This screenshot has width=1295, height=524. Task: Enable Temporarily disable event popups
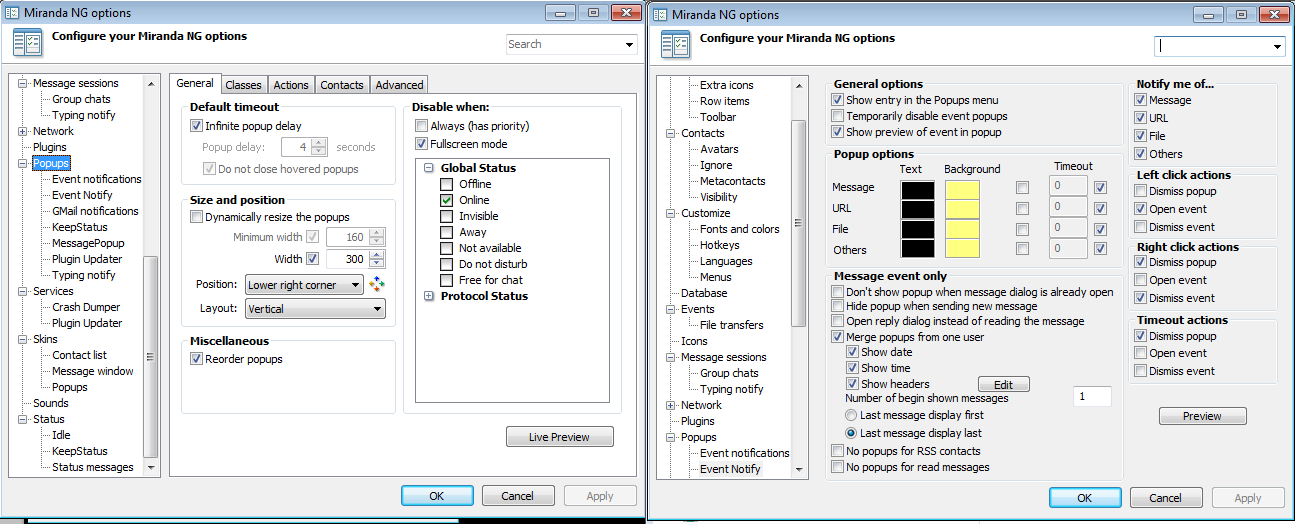click(838, 116)
